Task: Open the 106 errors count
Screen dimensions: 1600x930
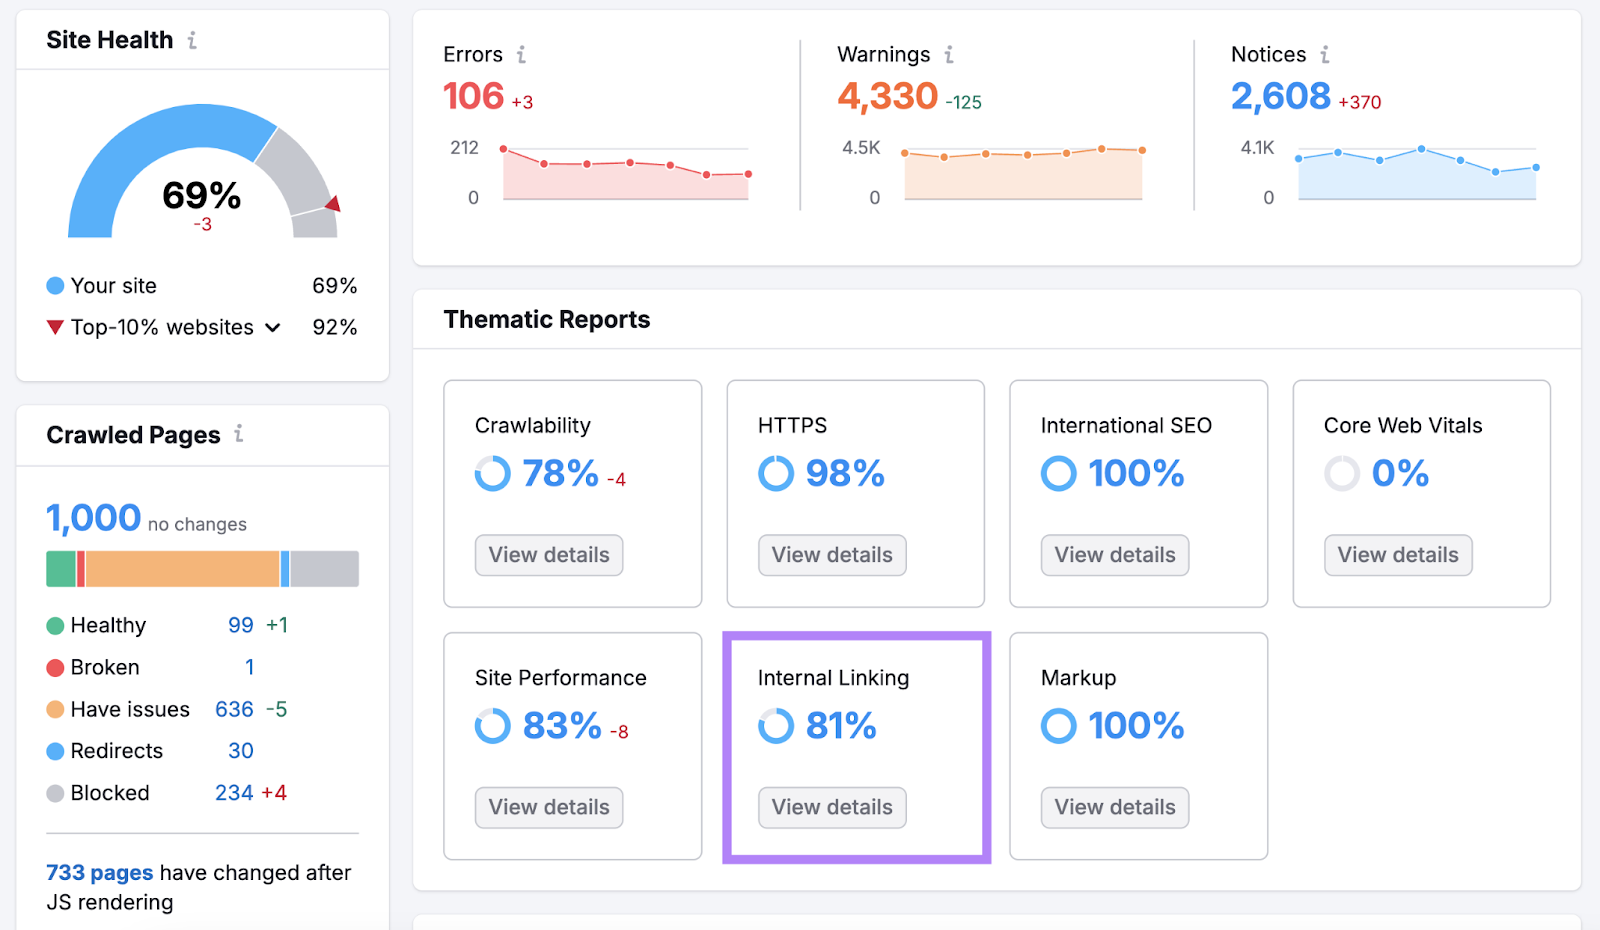Action: (x=473, y=97)
